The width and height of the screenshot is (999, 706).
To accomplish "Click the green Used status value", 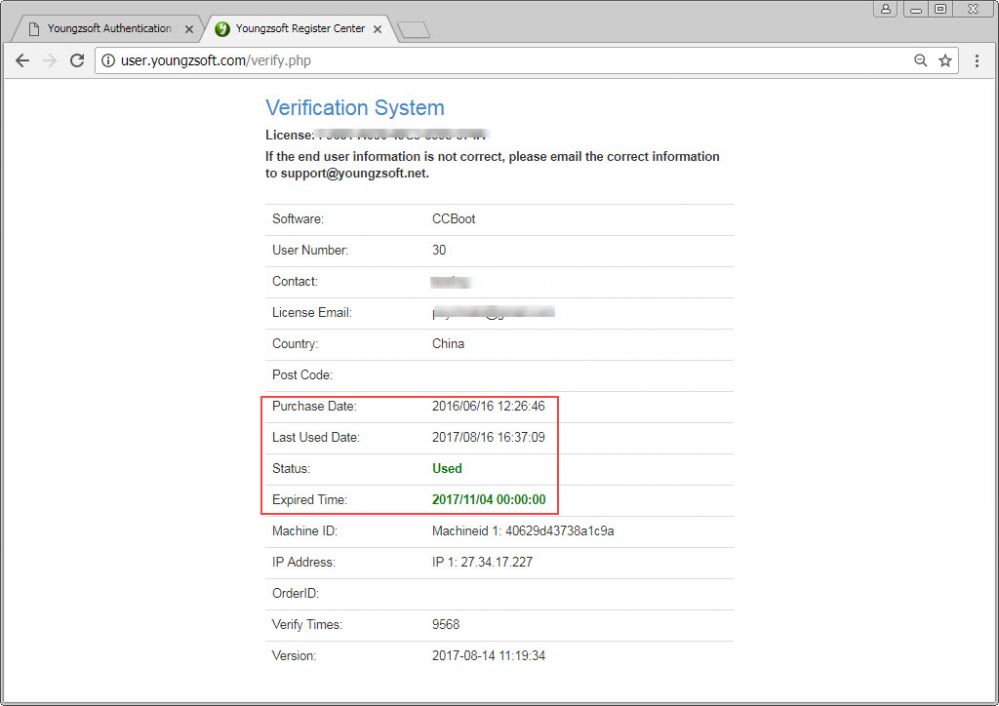I will [x=447, y=468].
